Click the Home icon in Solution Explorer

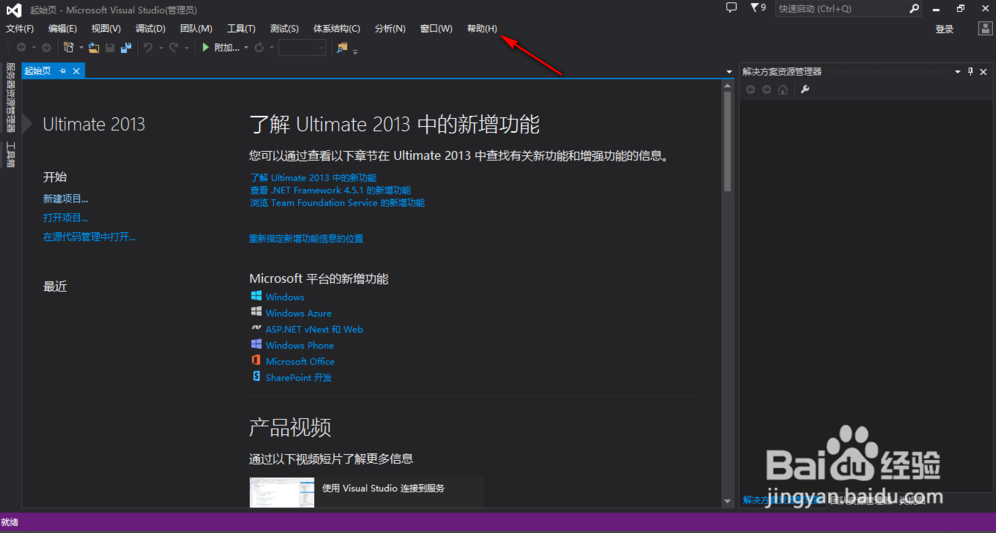coord(783,90)
